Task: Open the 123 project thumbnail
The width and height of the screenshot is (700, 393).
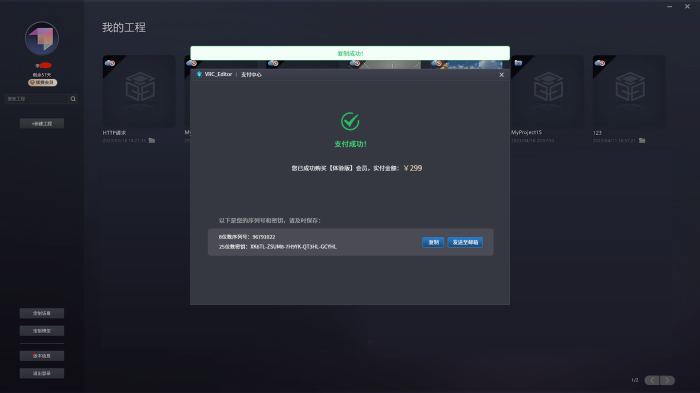Action: click(x=629, y=91)
